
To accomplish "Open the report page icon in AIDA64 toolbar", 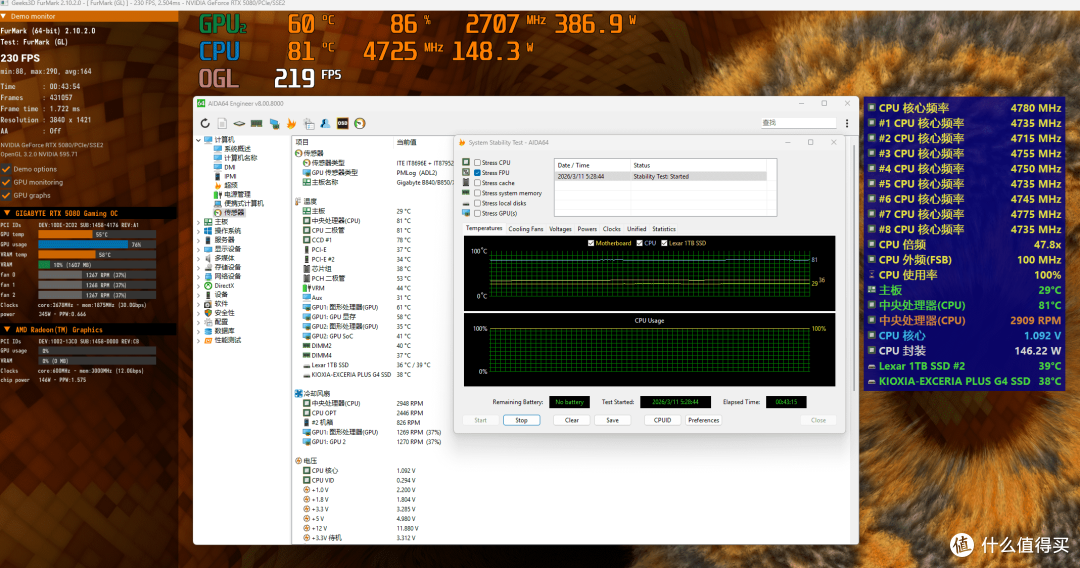I will [222, 123].
